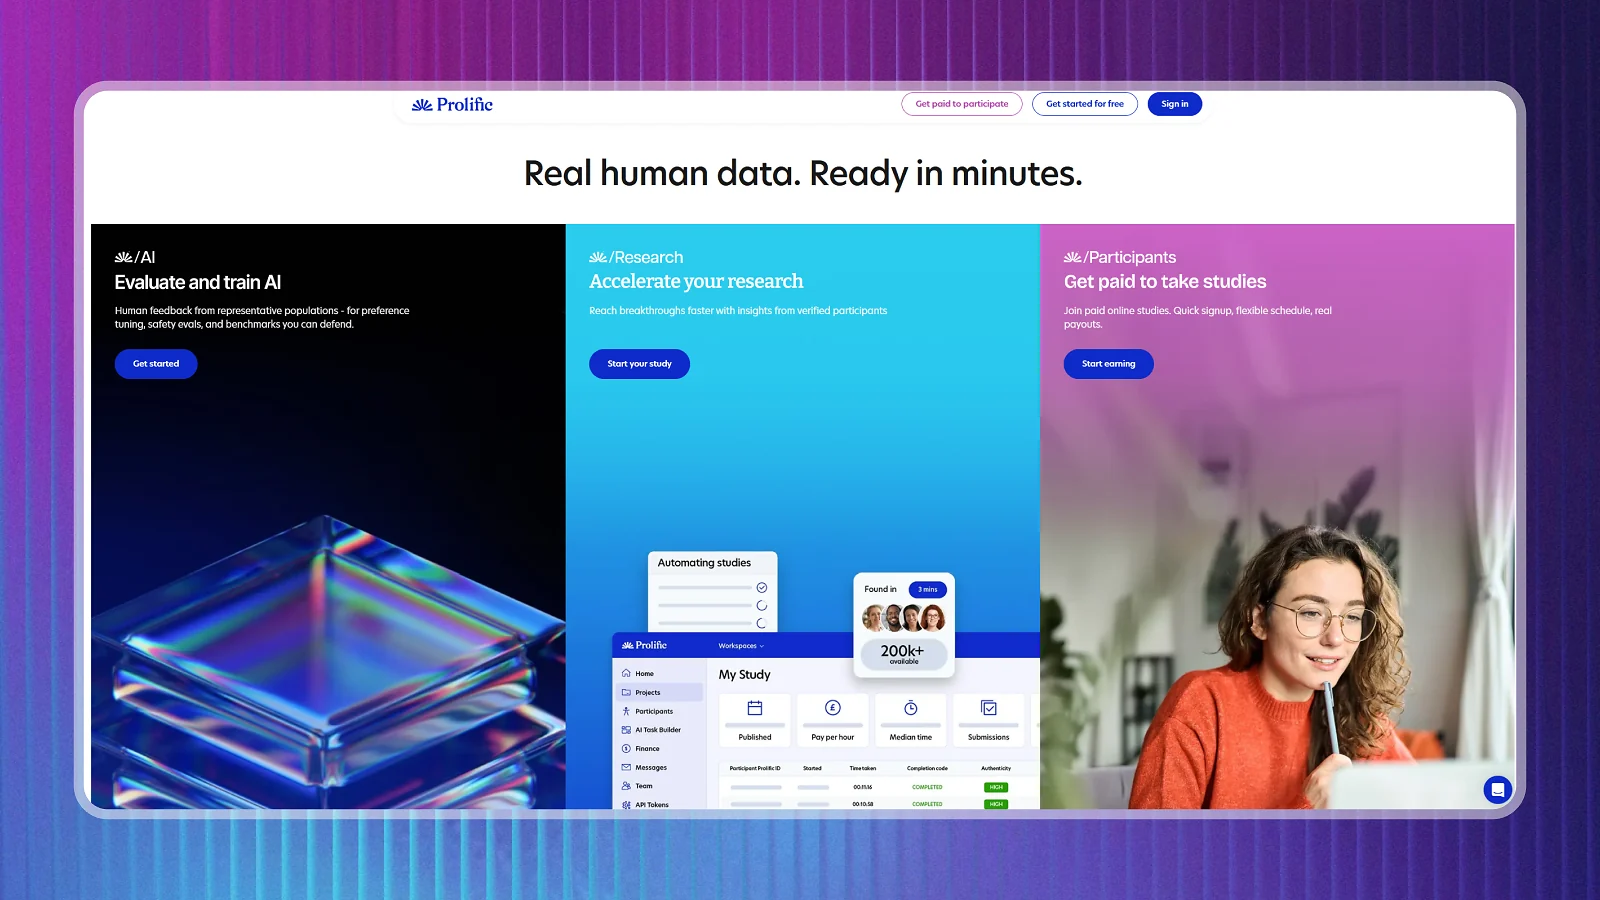Click the Finance coin icon in sidebar

click(x=626, y=748)
